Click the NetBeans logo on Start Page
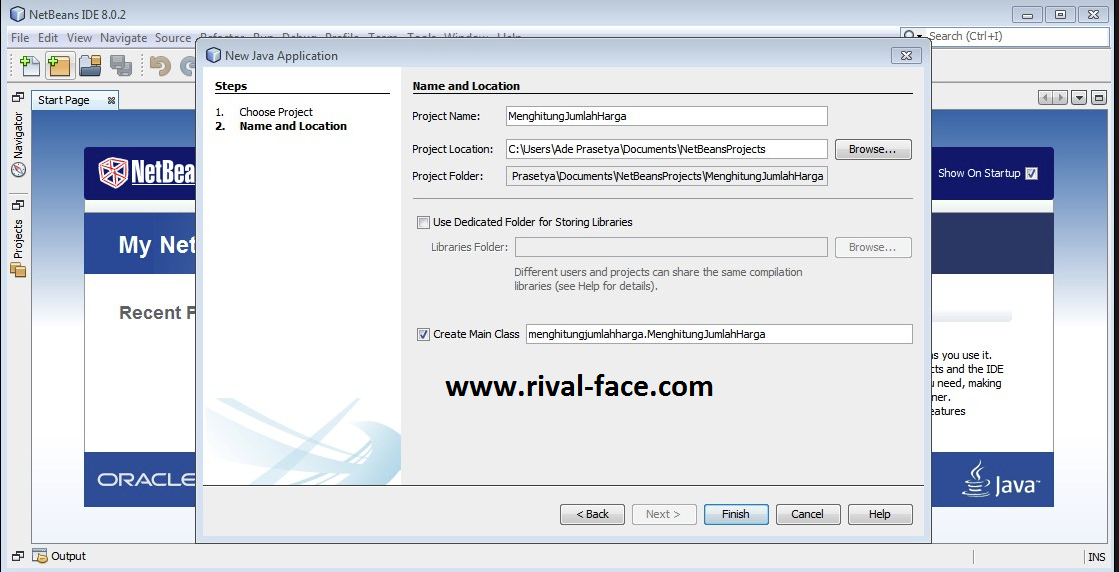 (146, 173)
